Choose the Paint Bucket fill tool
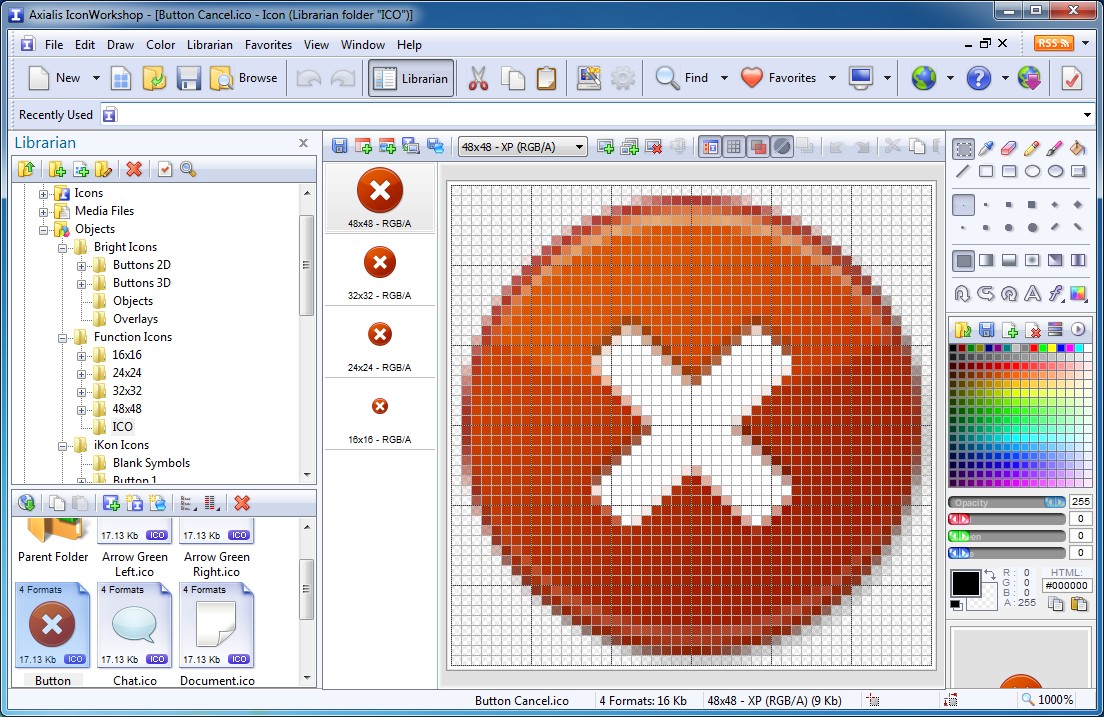 tap(1077, 148)
